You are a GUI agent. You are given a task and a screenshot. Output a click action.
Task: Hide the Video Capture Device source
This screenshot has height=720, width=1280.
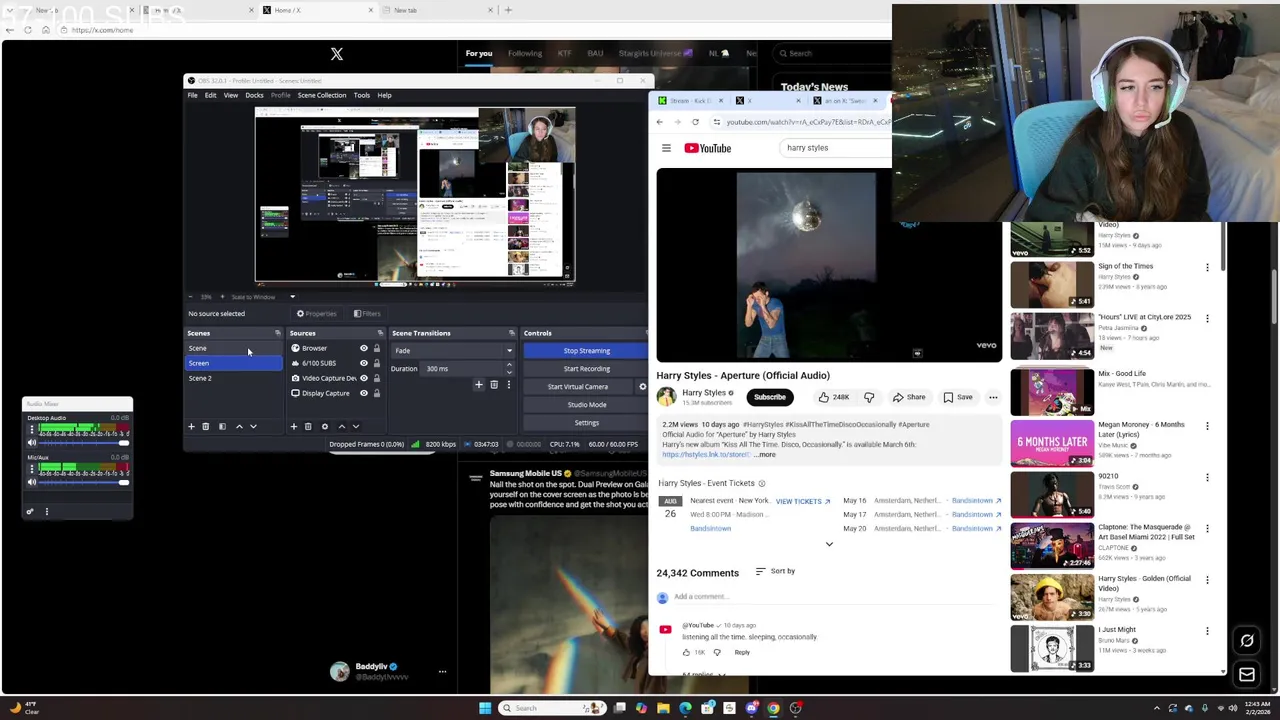coord(364,378)
